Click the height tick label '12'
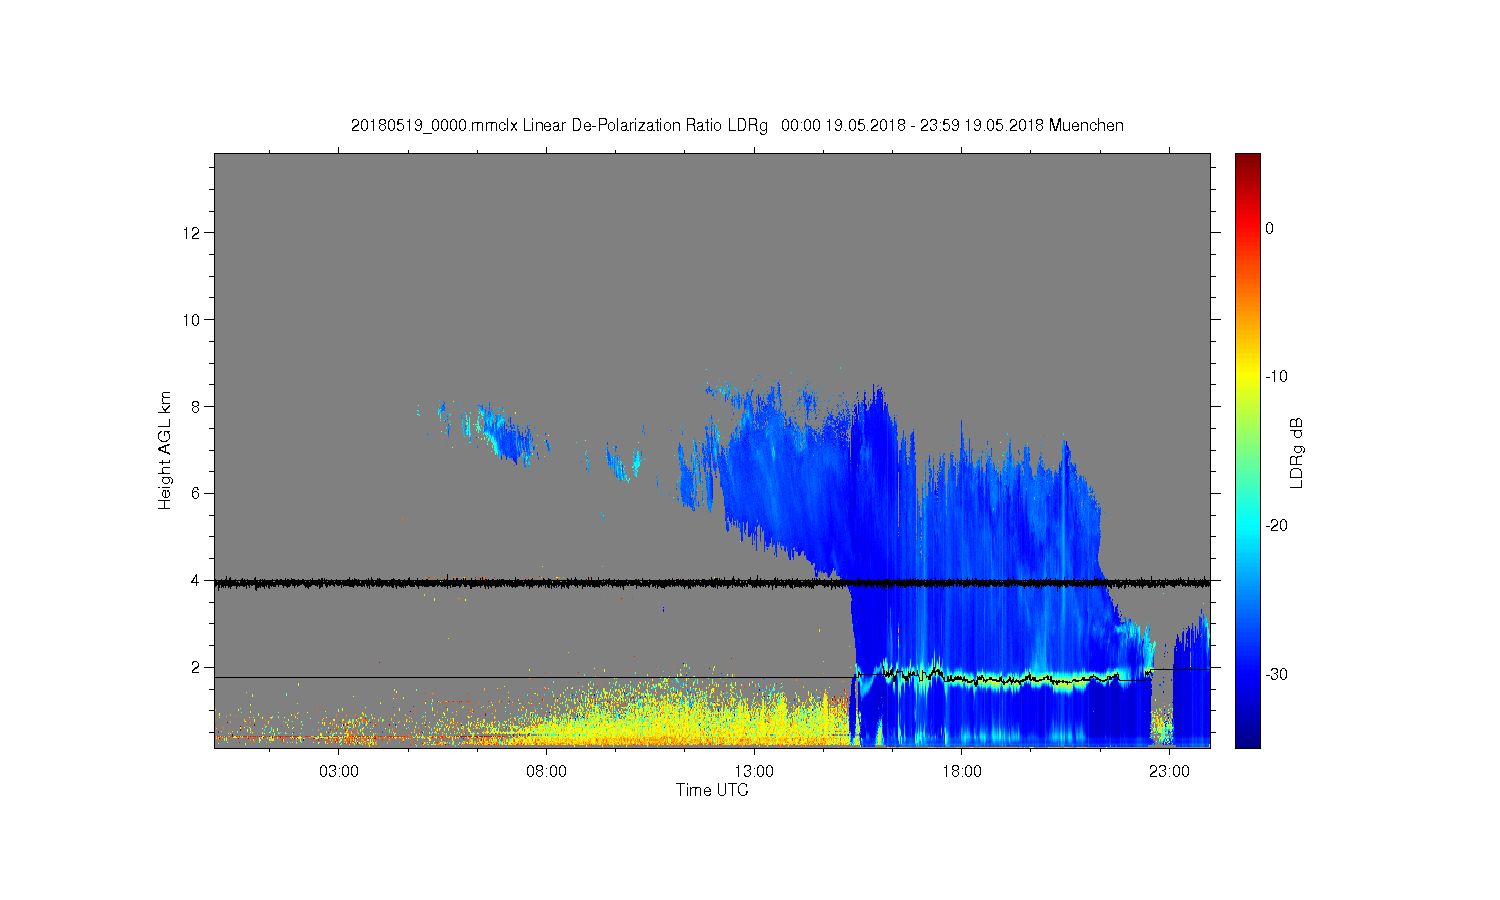The height and width of the screenshot is (900, 1500). [x=192, y=233]
